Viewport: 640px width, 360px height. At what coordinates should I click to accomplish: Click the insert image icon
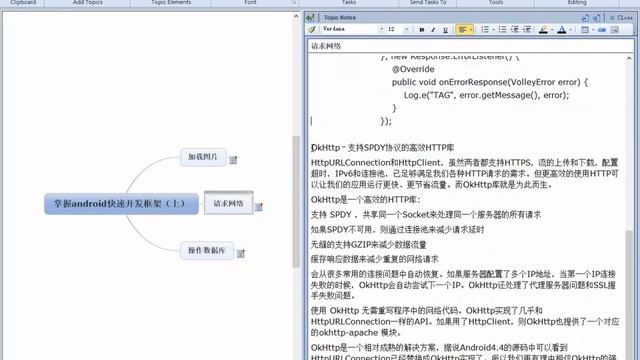[x=615, y=29]
